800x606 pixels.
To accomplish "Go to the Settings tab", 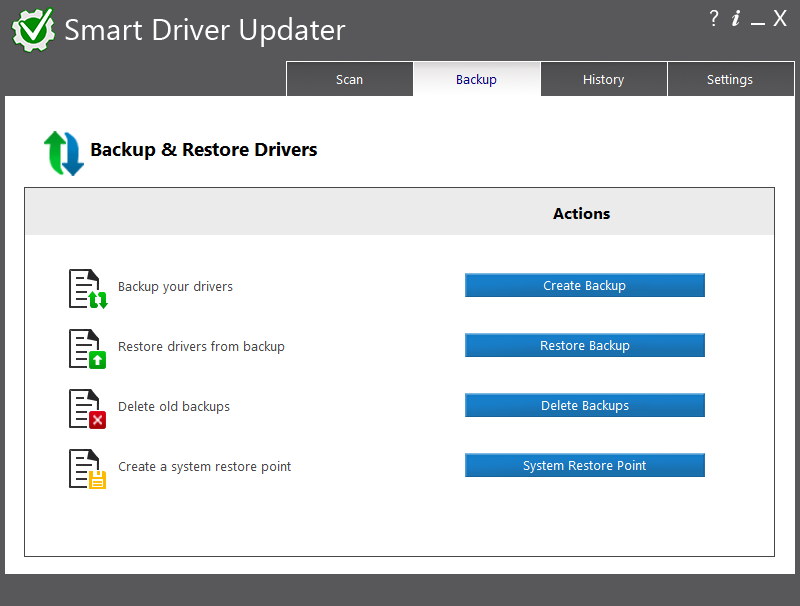I will [730, 79].
